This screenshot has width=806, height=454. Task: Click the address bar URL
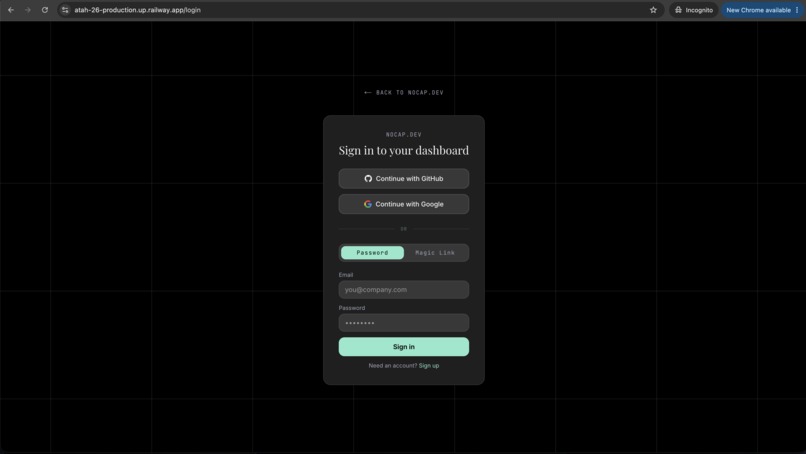coord(137,10)
